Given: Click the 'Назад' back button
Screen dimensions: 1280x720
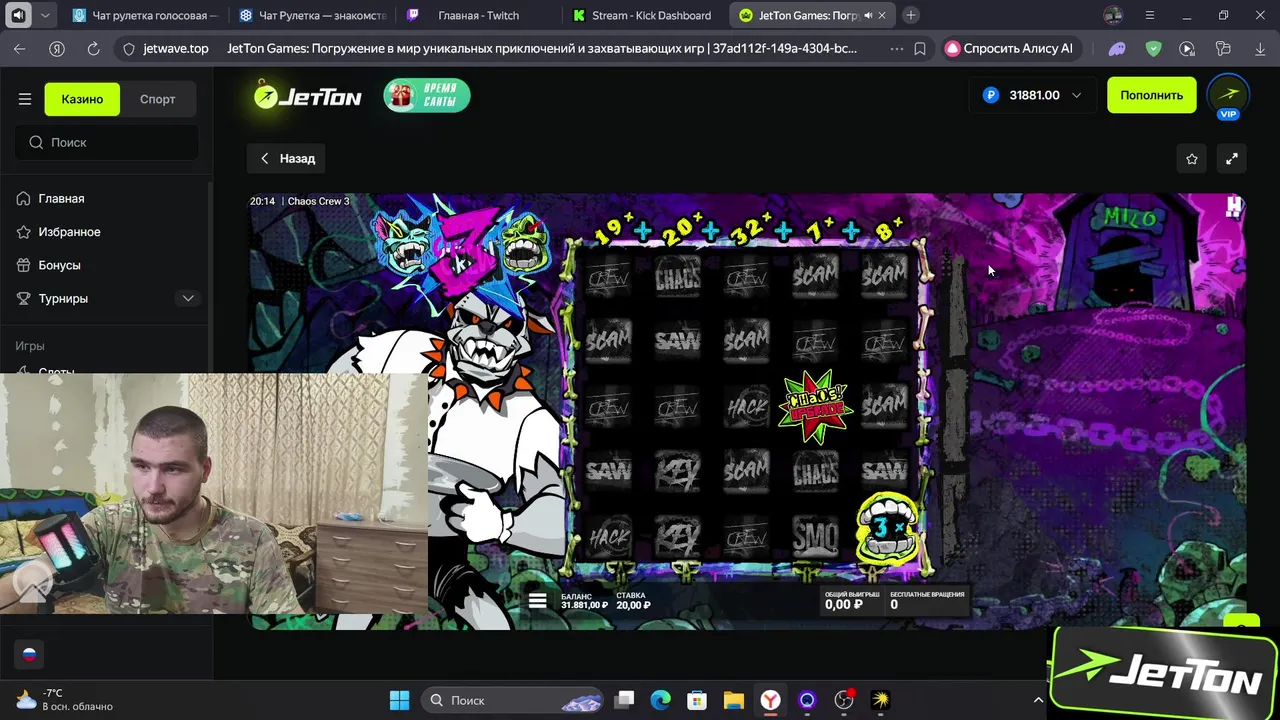Looking at the screenshot, I should (x=288, y=158).
